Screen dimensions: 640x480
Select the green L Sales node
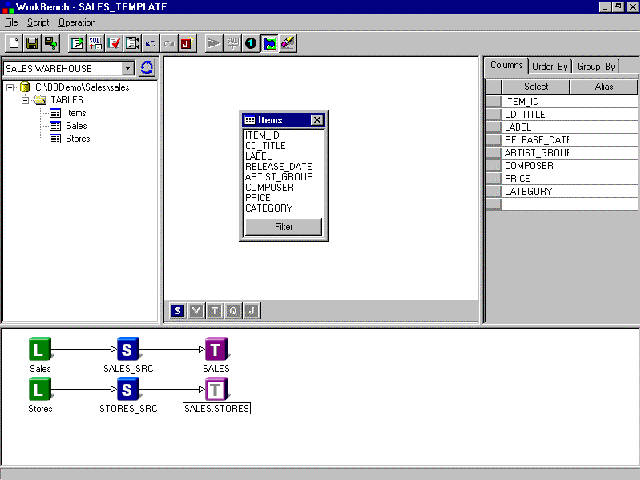pyautogui.click(x=38, y=349)
